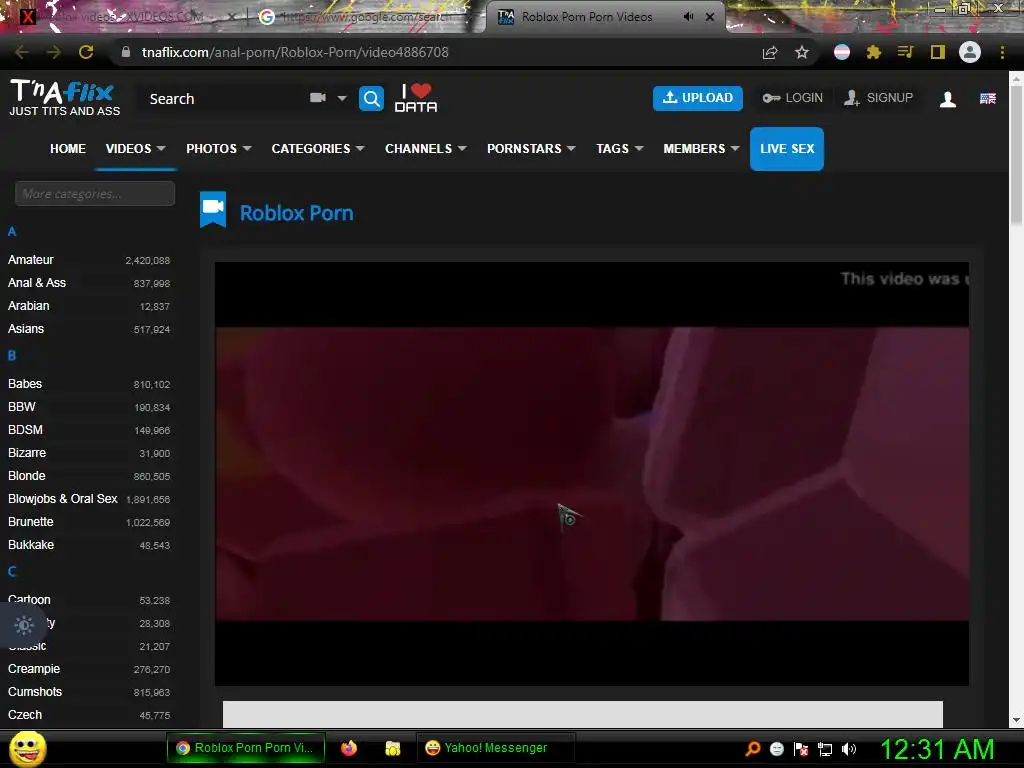Click the flag notification tray icon
The image size is (1024, 768).
click(801, 749)
